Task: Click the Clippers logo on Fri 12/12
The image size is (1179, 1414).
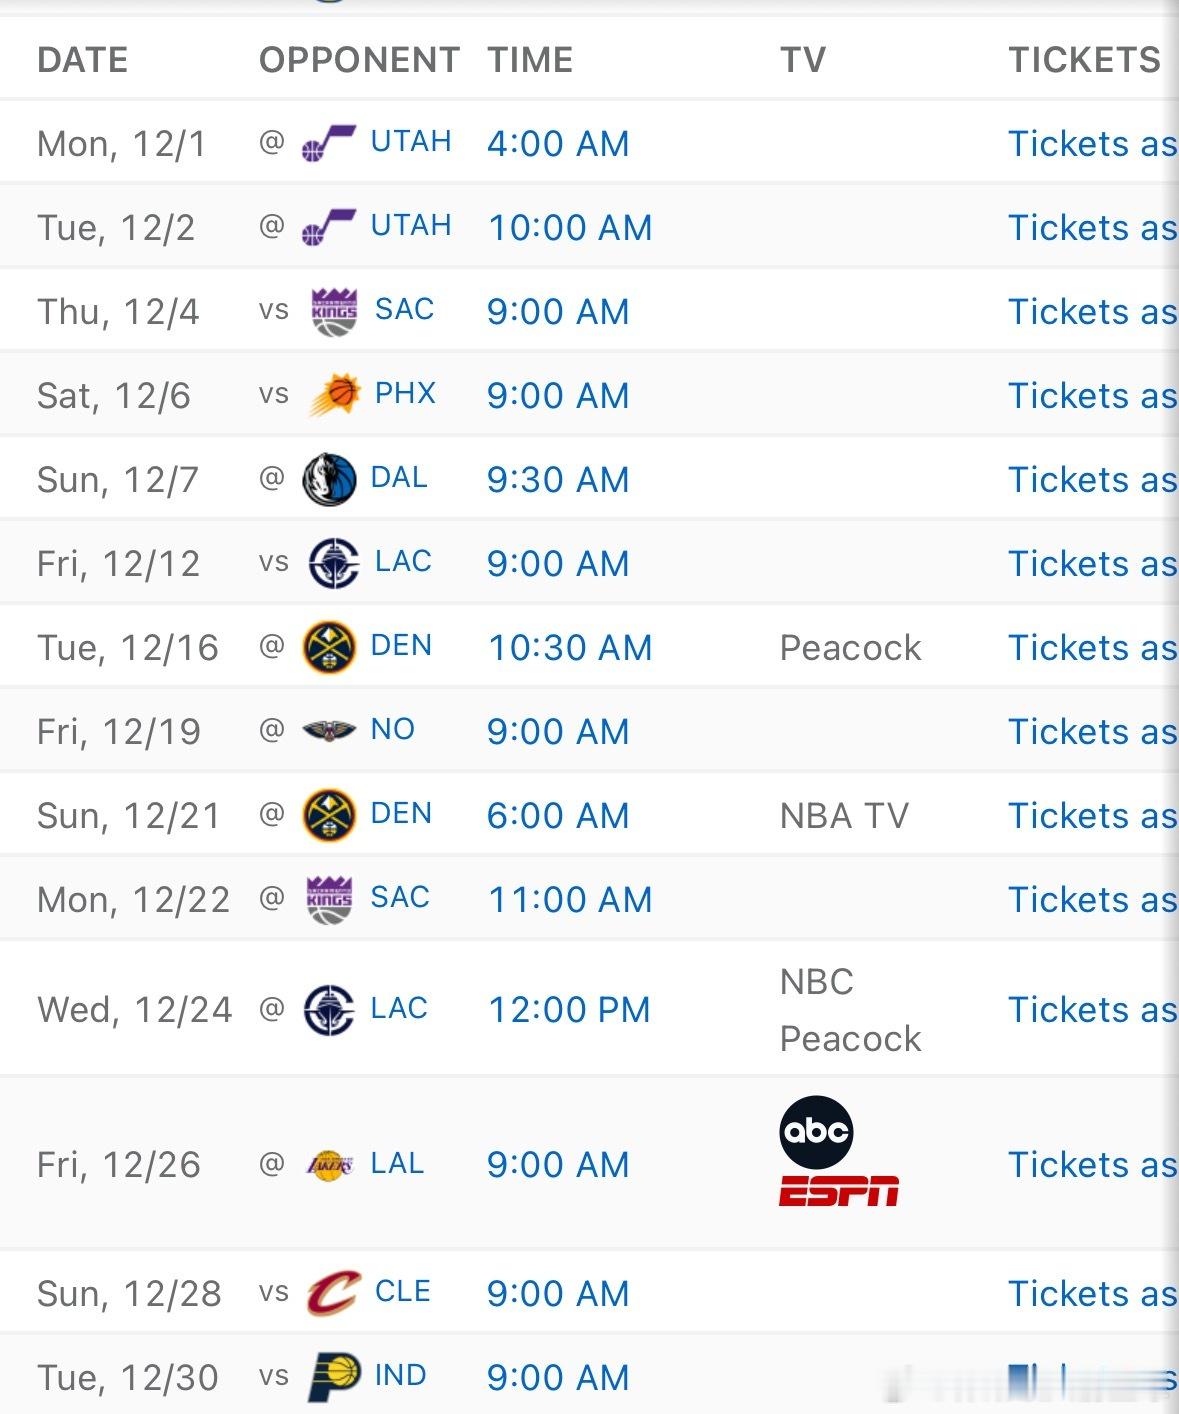Action: point(334,563)
